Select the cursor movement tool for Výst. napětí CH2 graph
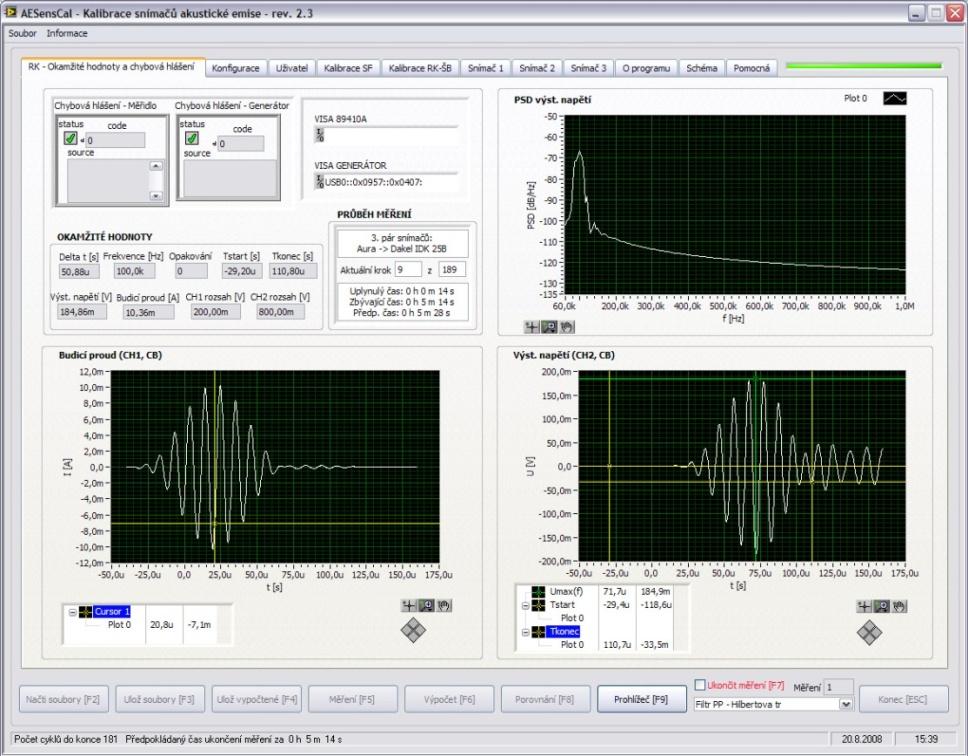Image resolution: width=968 pixels, height=756 pixels. tap(864, 607)
